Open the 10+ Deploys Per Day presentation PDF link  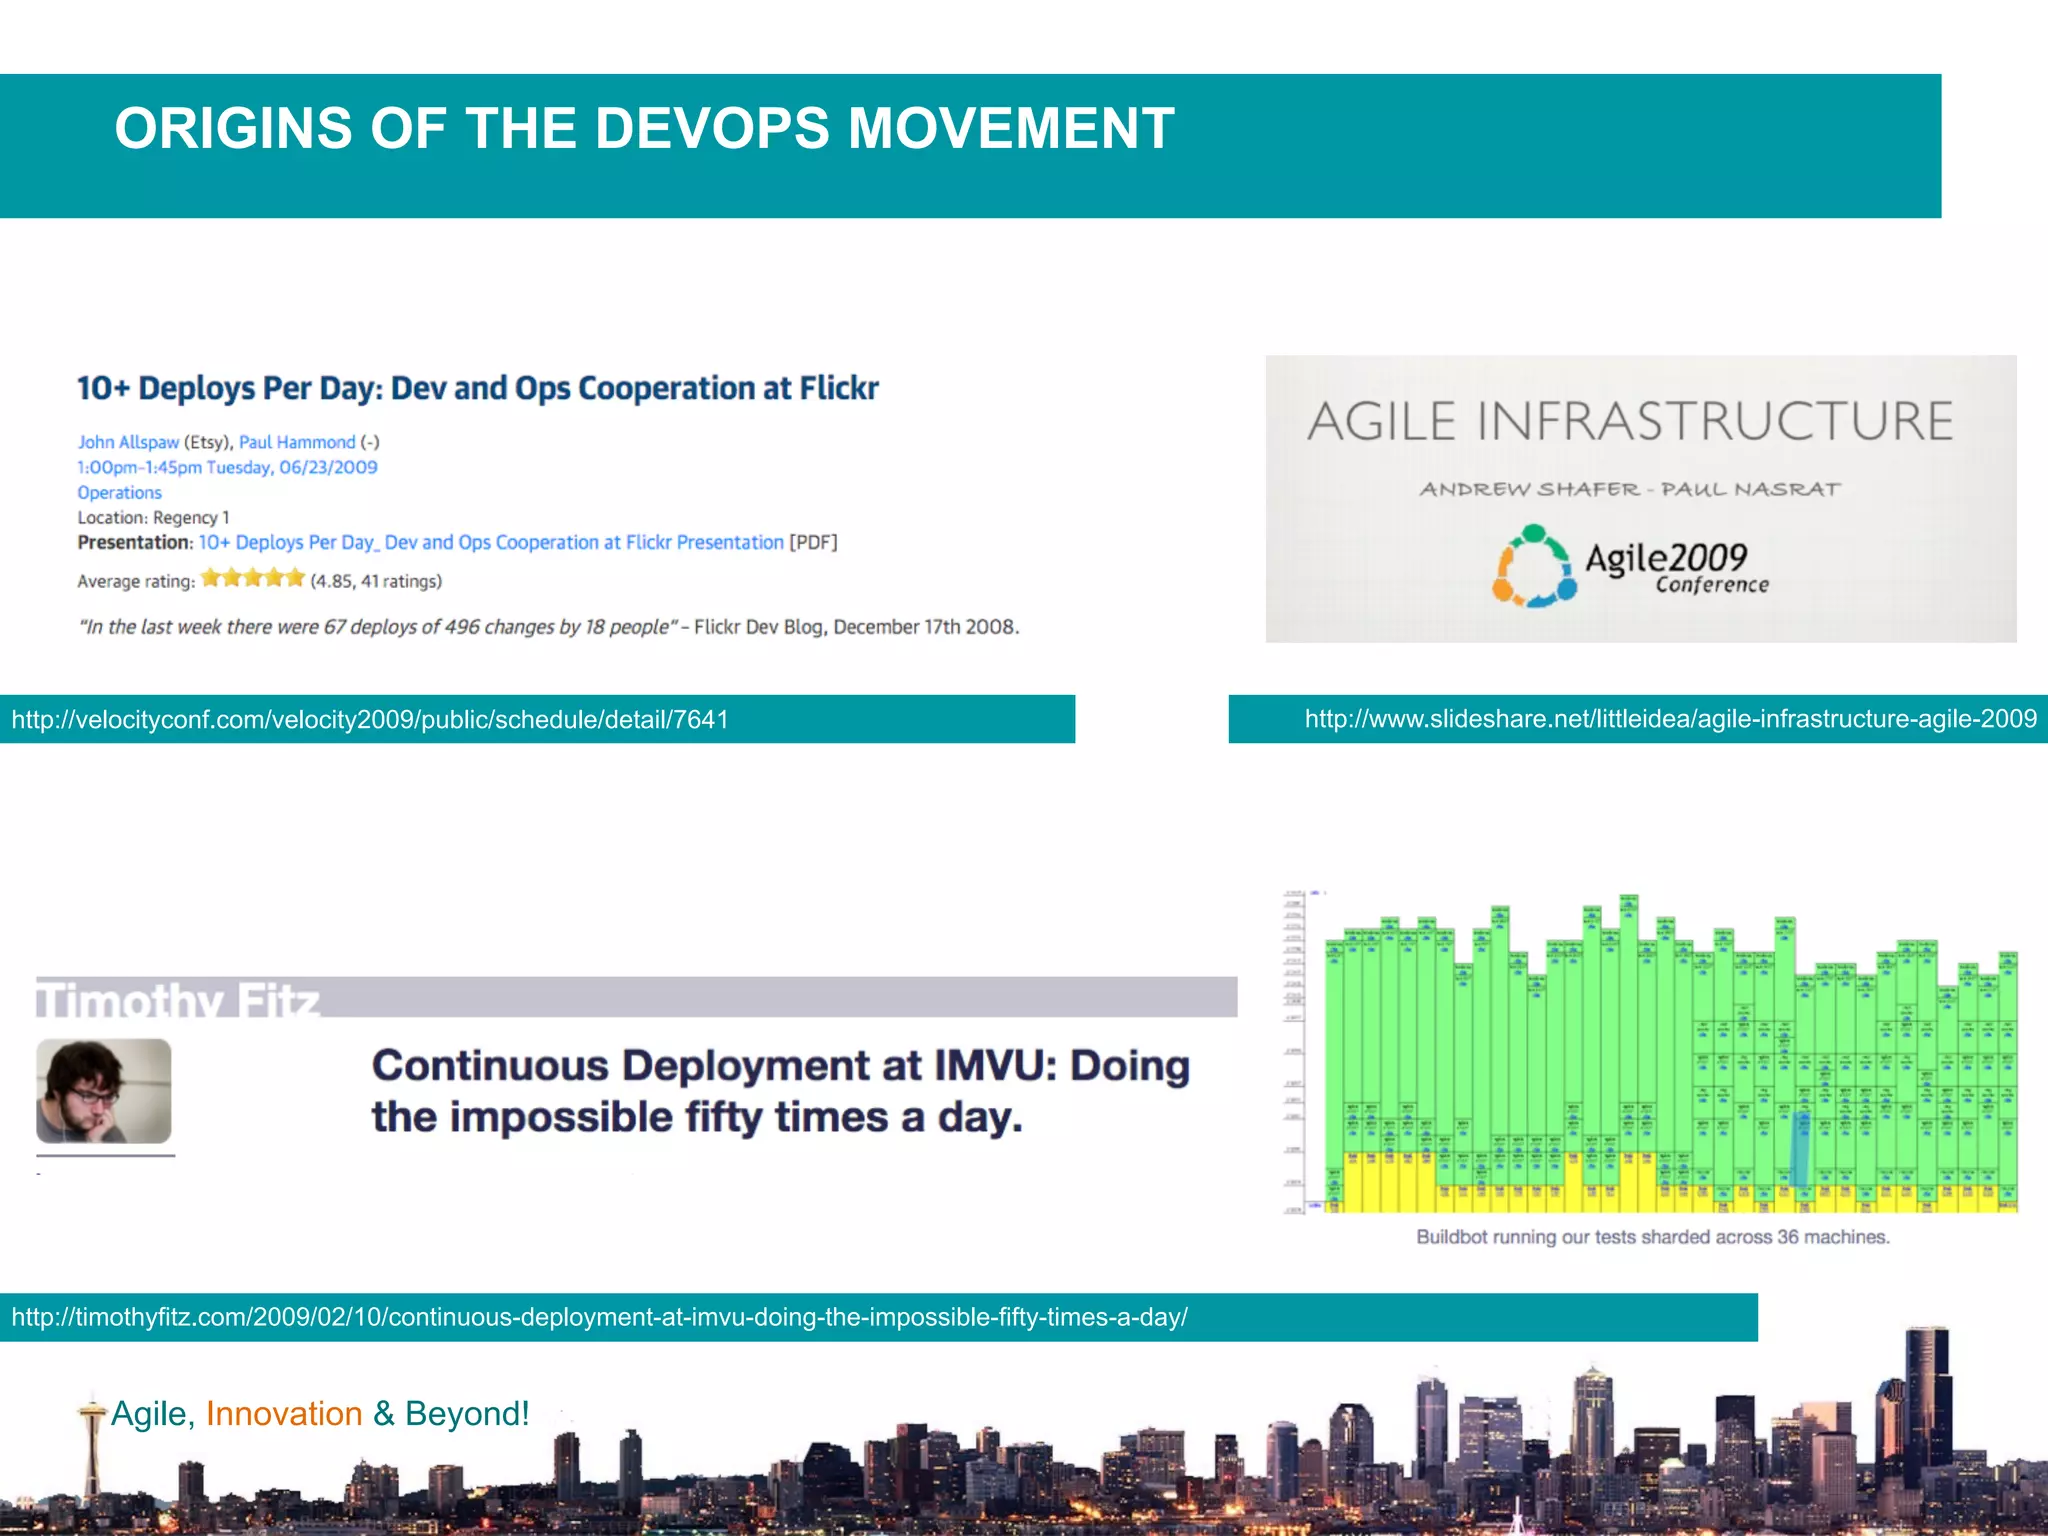(491, 542)
